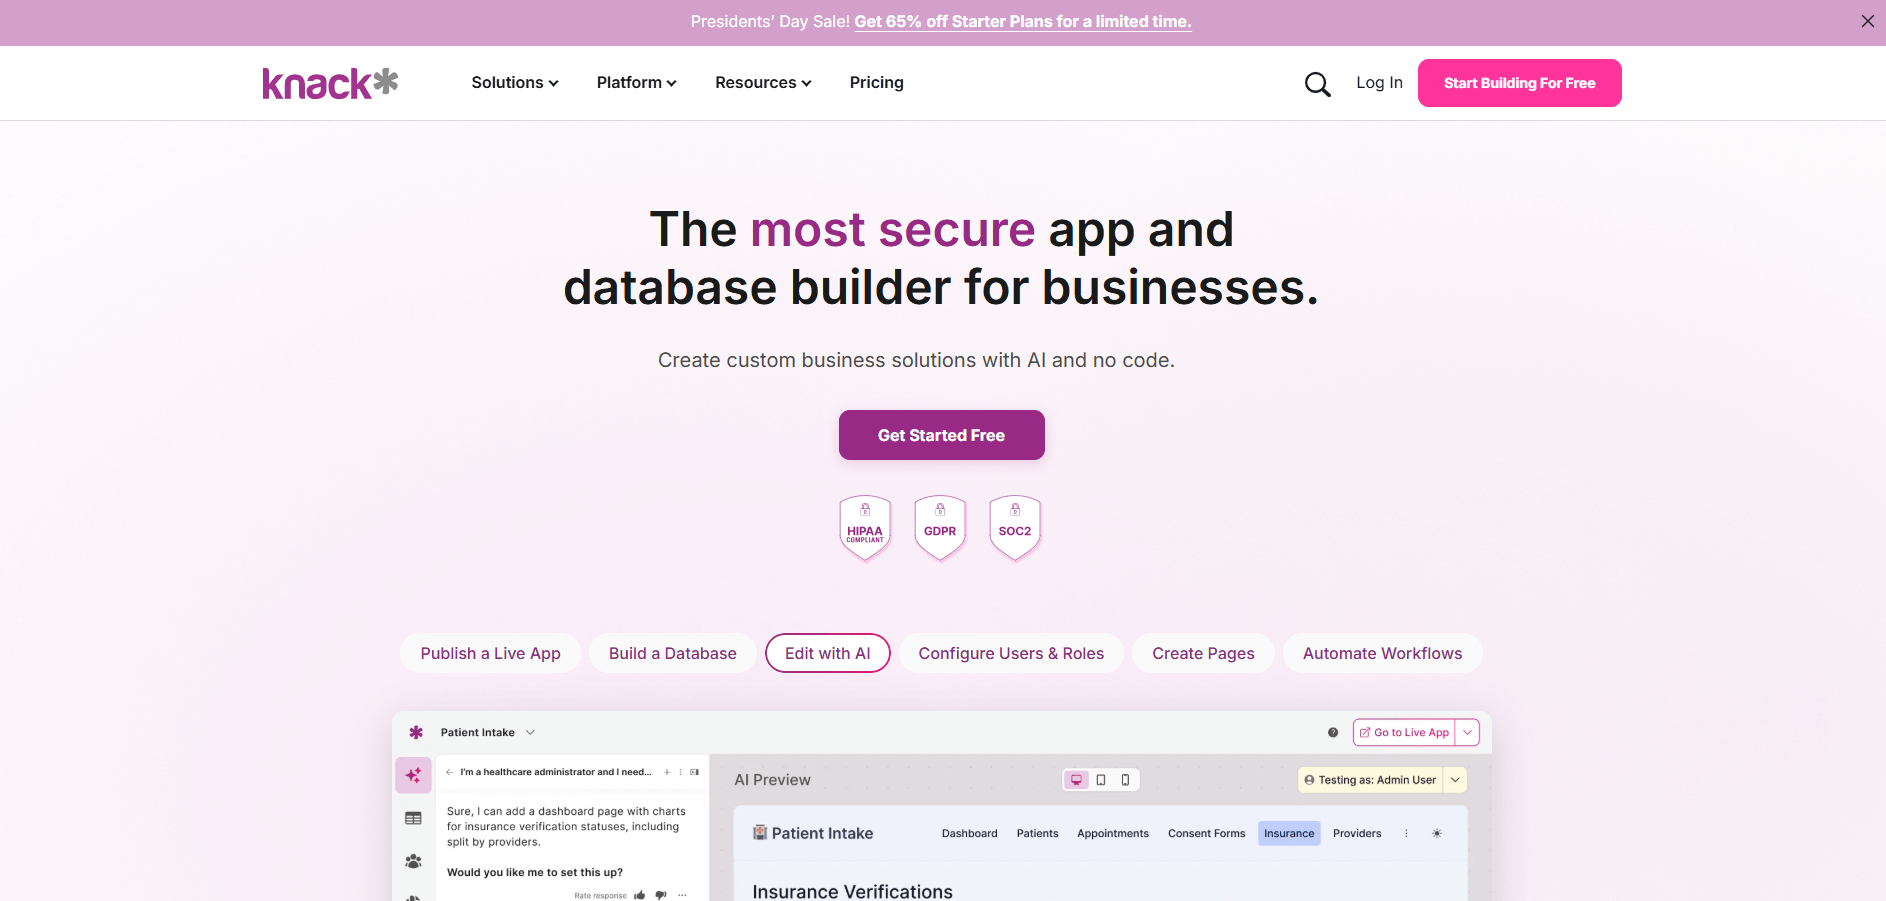Image resolution: width=1886 pixels, height=901 pixels.
Task: Click the "AI Preview" label
Action: coord(773,780)
